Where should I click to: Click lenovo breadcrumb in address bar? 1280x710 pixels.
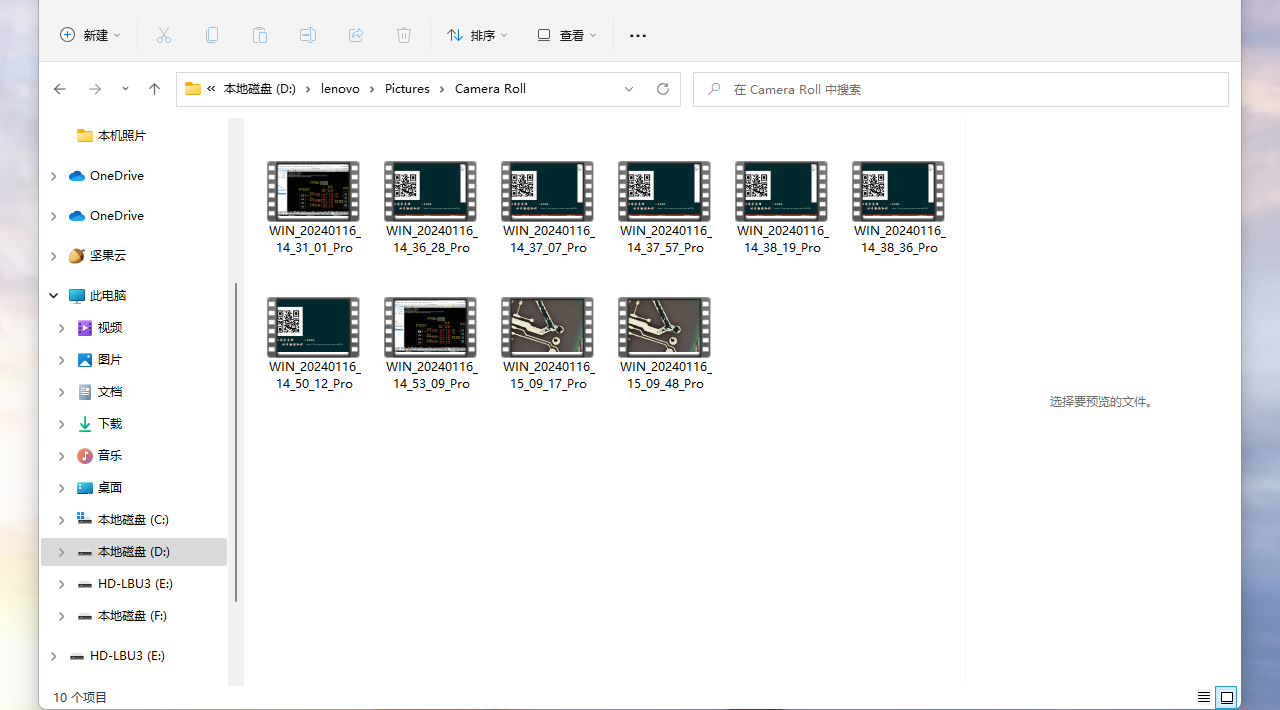click(x=340, y=89)
